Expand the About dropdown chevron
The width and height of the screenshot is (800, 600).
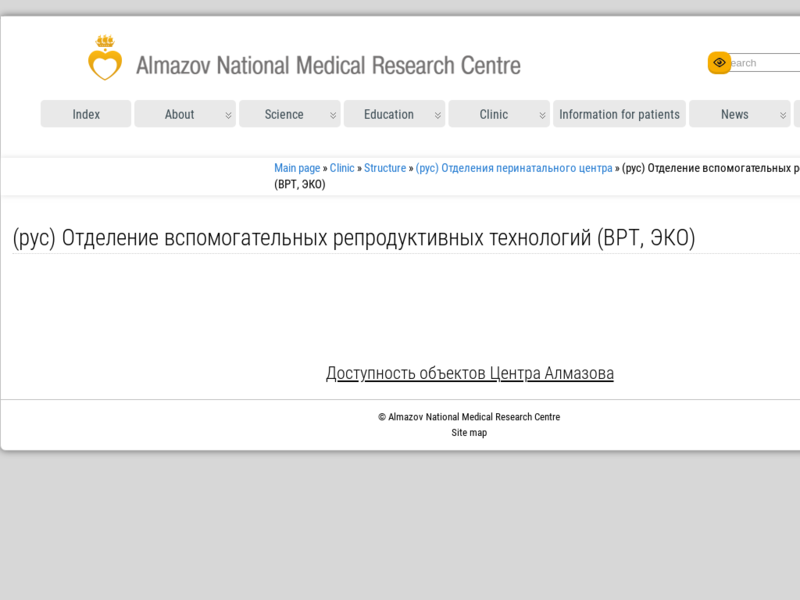tap(228, 115)
